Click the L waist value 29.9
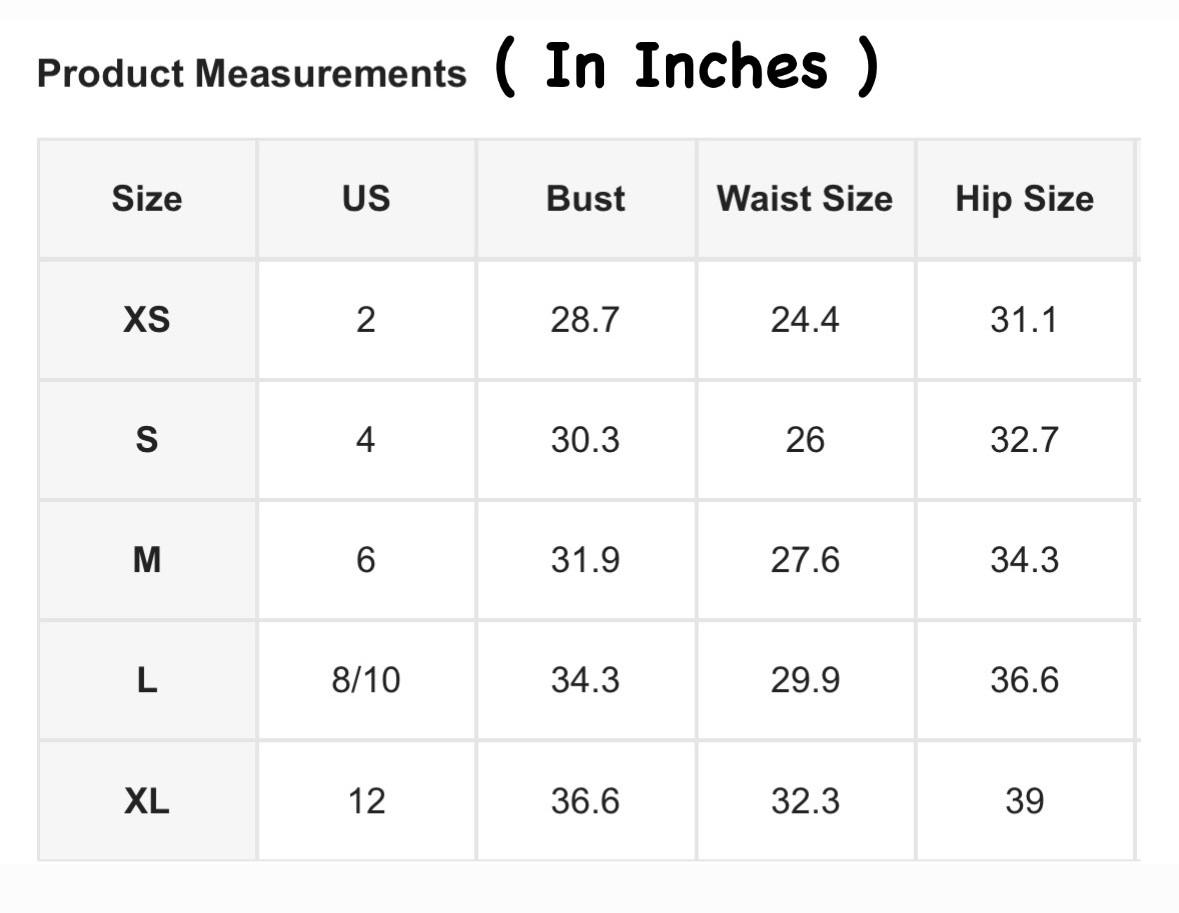Viewport: 1179px width, 913px height. [x=805, y=680]
